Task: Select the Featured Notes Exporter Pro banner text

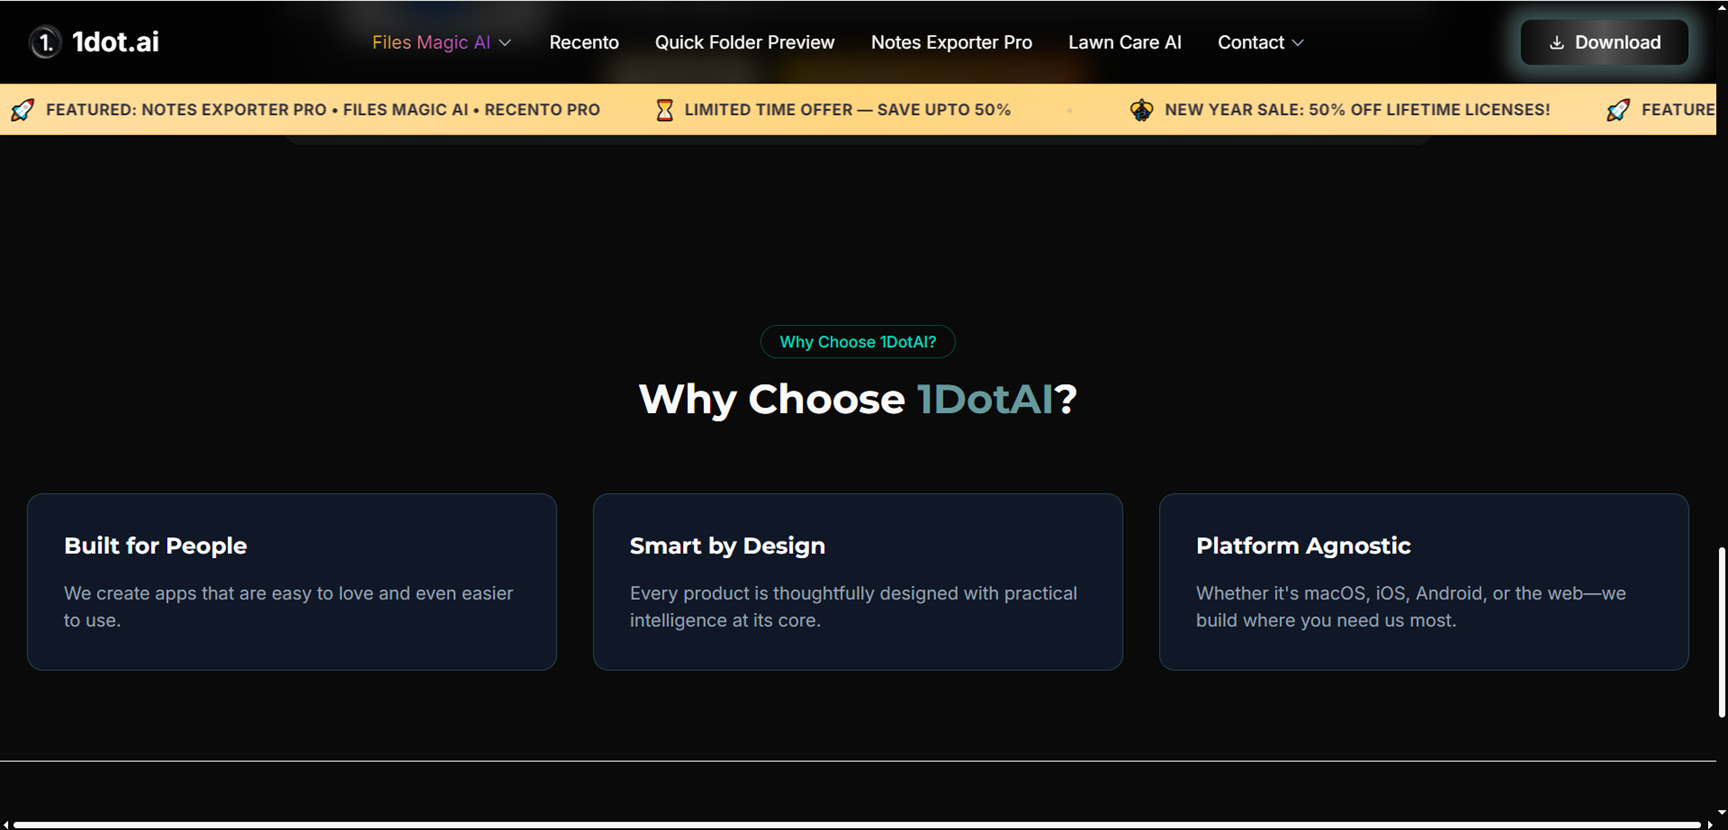Action: pyautogui.click(x=323, y=110)
